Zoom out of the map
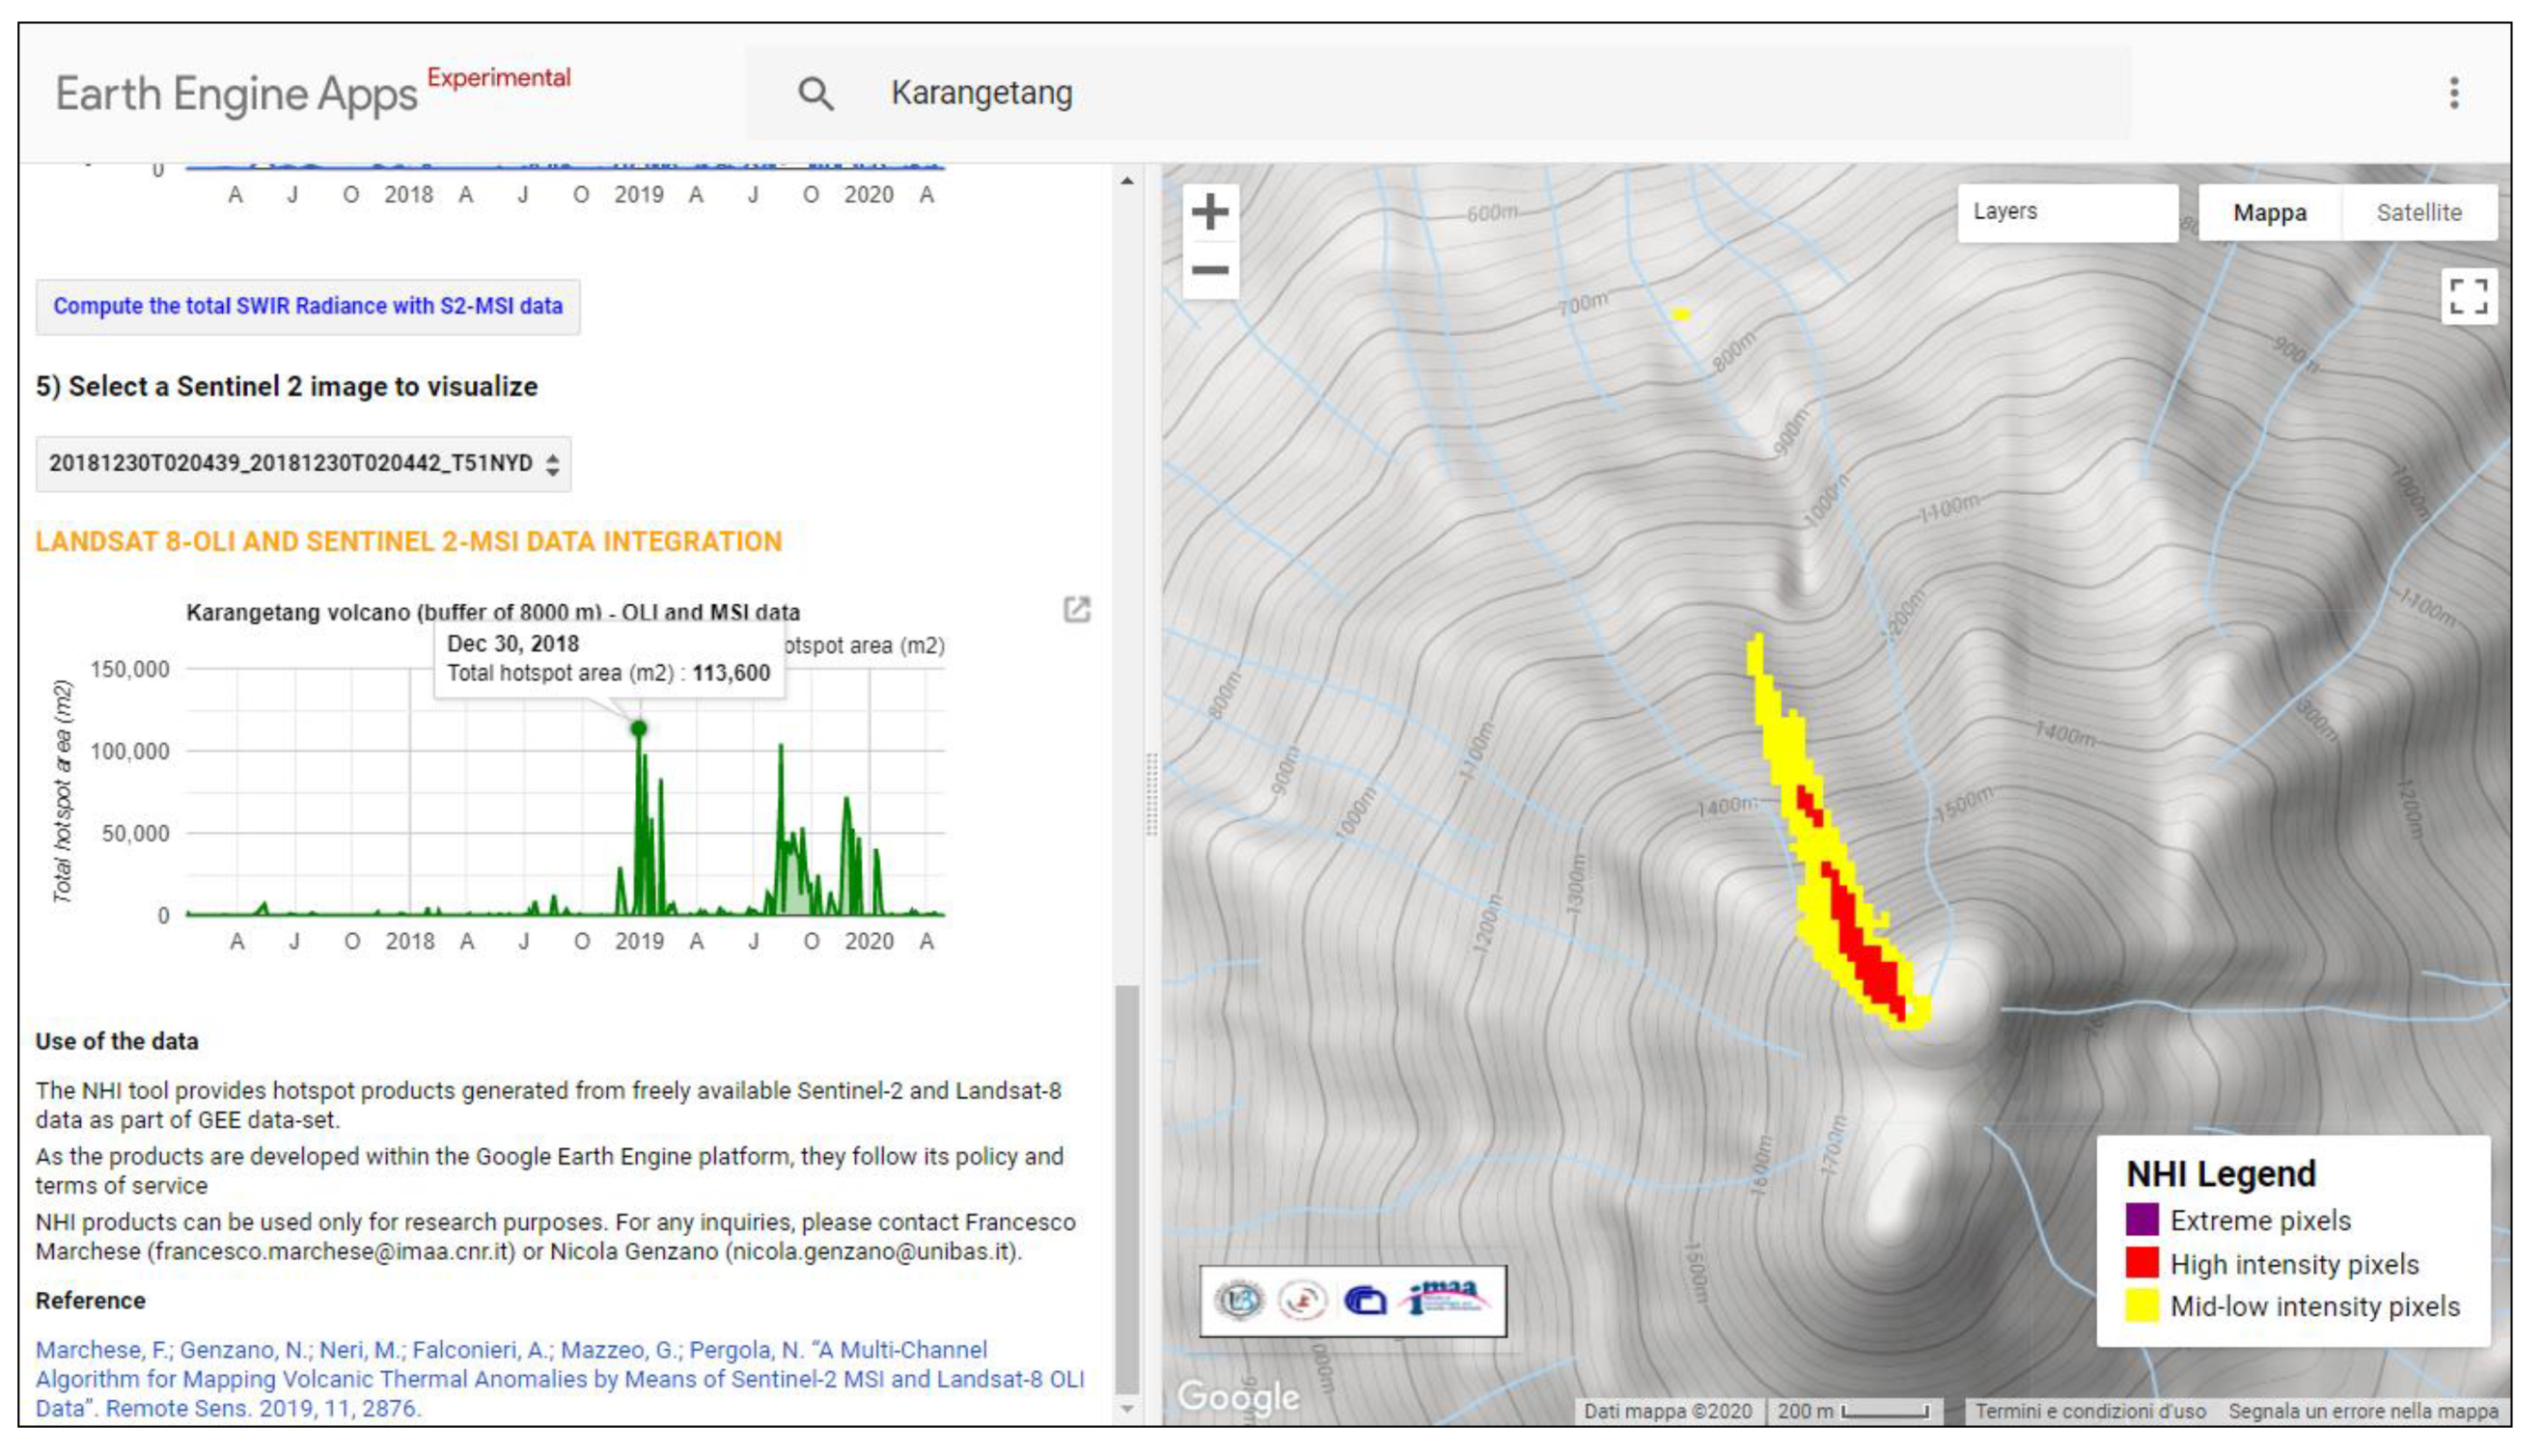This screenshot has height=1456, width=2543. (1210, 270)
